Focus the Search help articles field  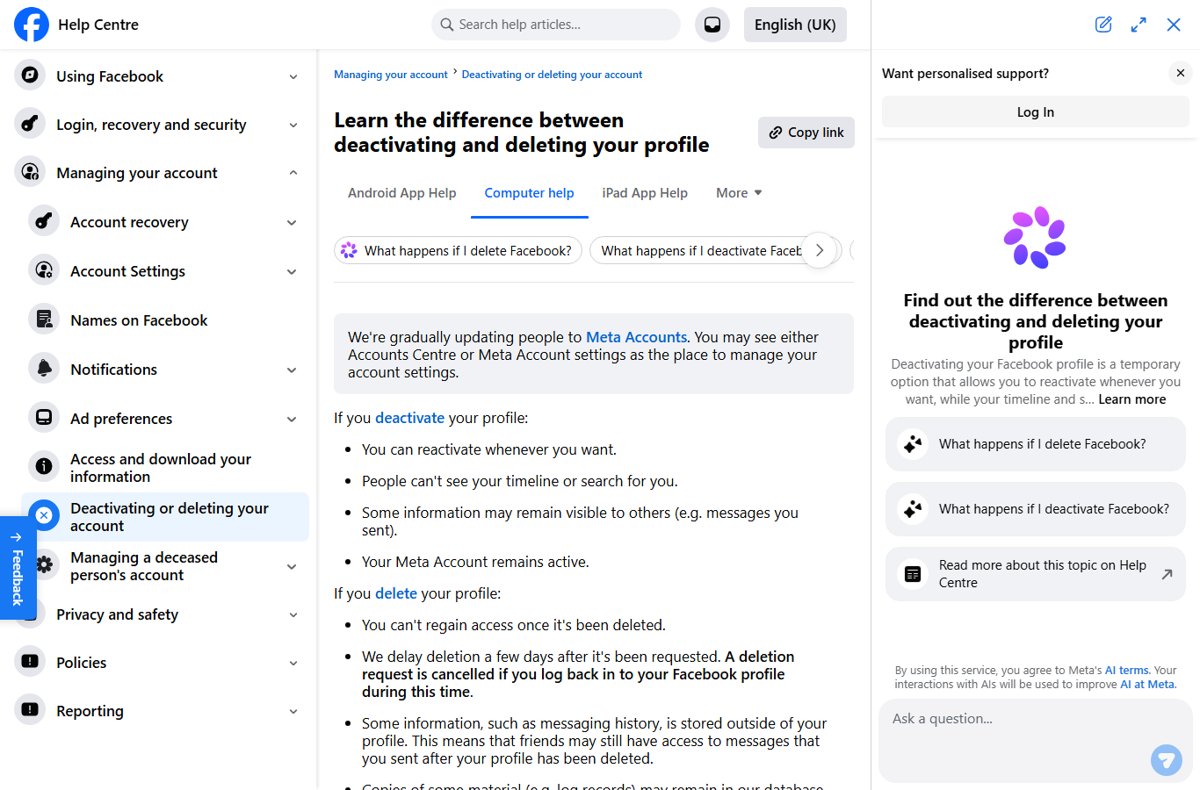pos(556,25)
